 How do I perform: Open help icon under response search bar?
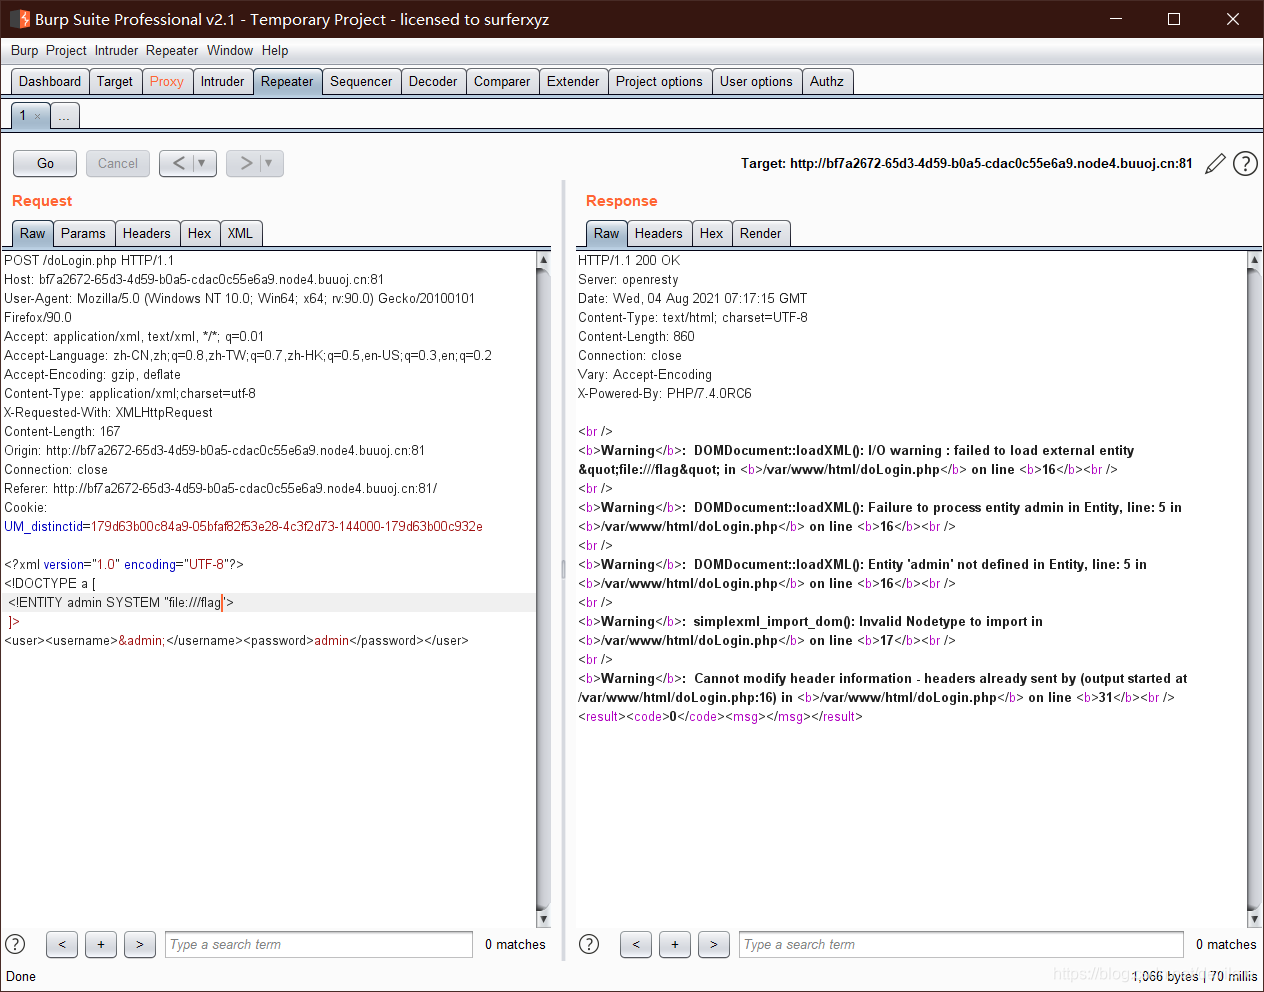coord(589,944)
